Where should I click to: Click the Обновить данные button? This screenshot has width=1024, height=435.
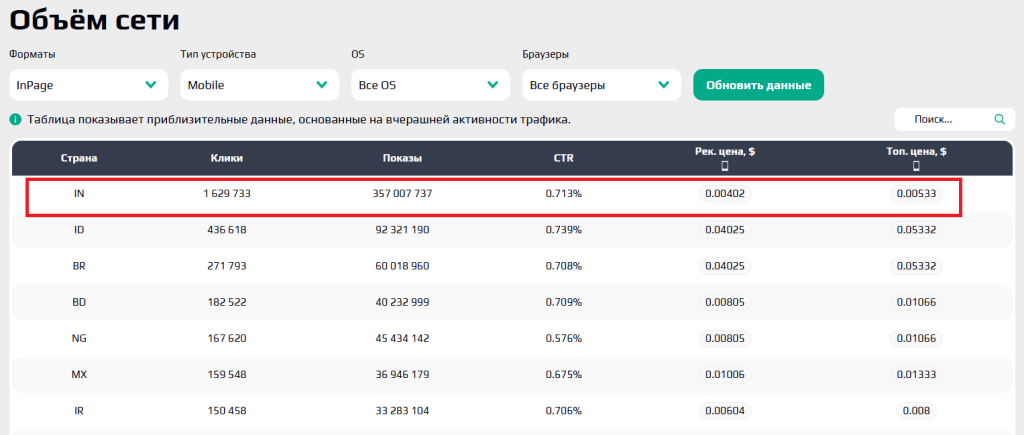pos(758,85)
